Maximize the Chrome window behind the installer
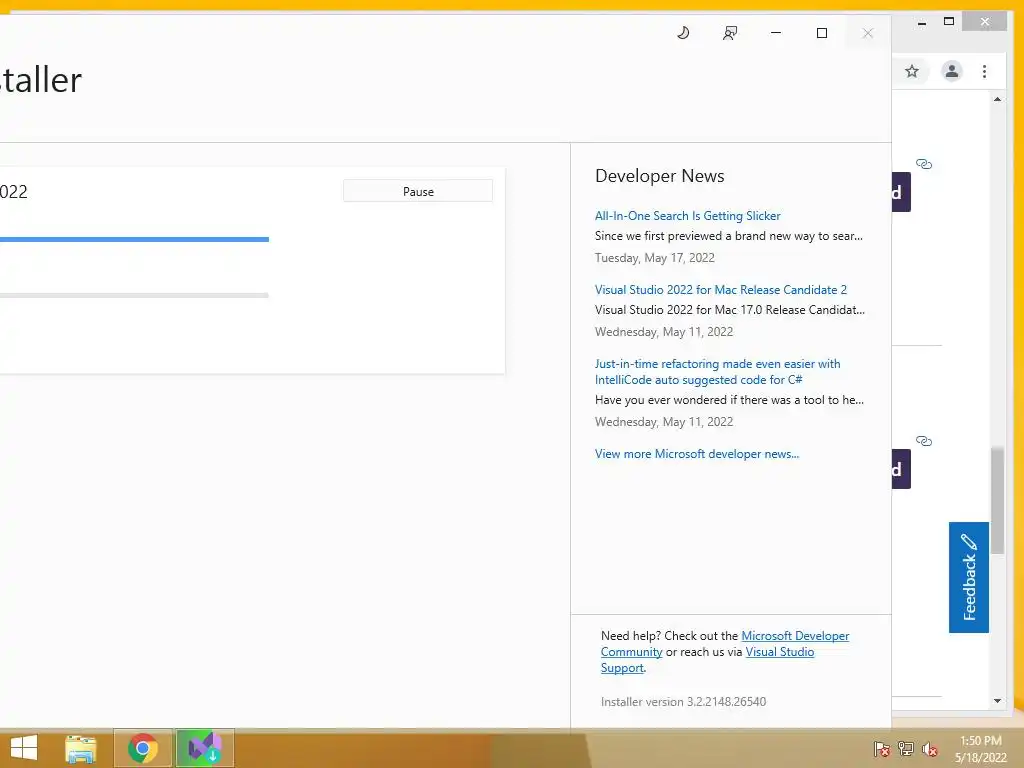This screenshot has height=768, width=1024. coord(949,22)
